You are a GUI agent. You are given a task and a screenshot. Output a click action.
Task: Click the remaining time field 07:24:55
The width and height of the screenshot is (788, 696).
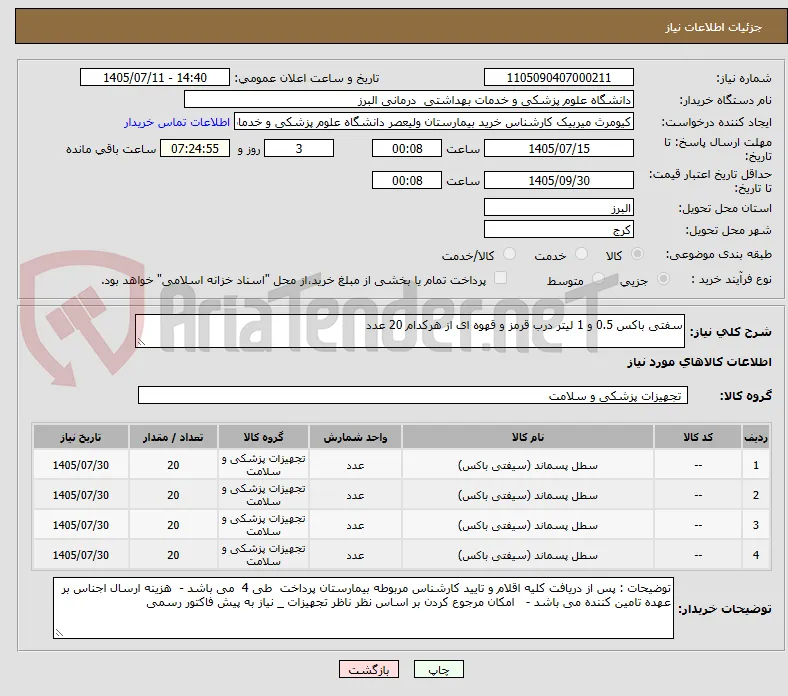[195, 148]
